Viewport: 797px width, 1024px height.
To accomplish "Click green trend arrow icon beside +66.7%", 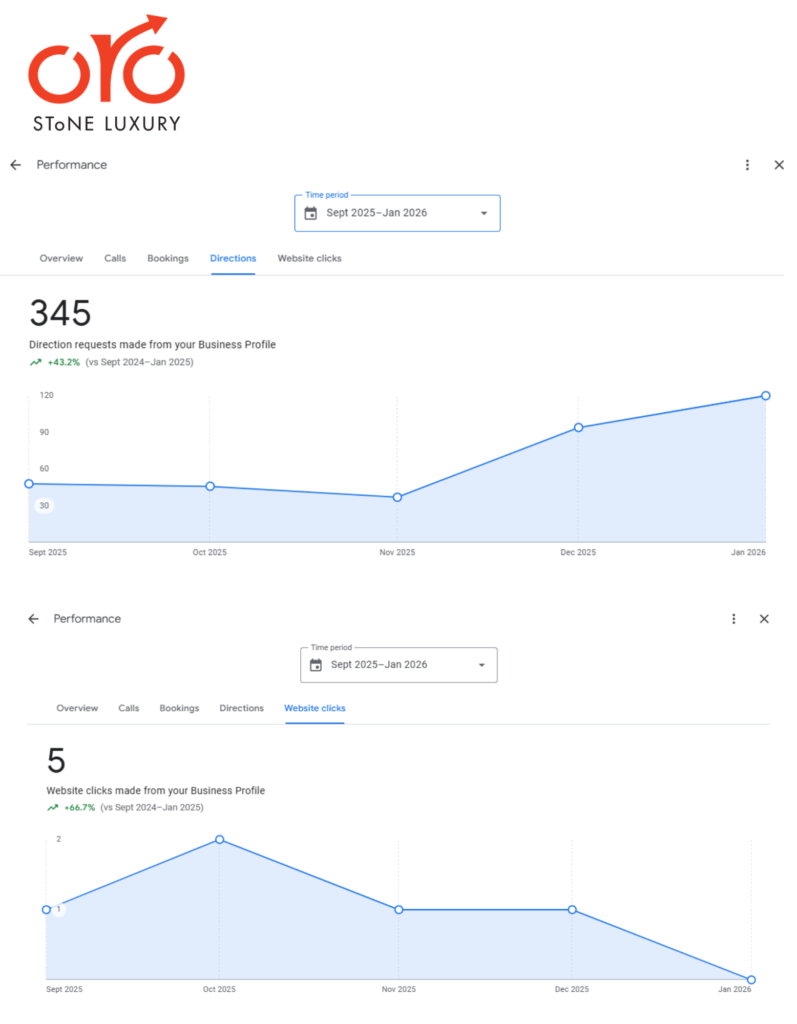I will coord(52,808).
